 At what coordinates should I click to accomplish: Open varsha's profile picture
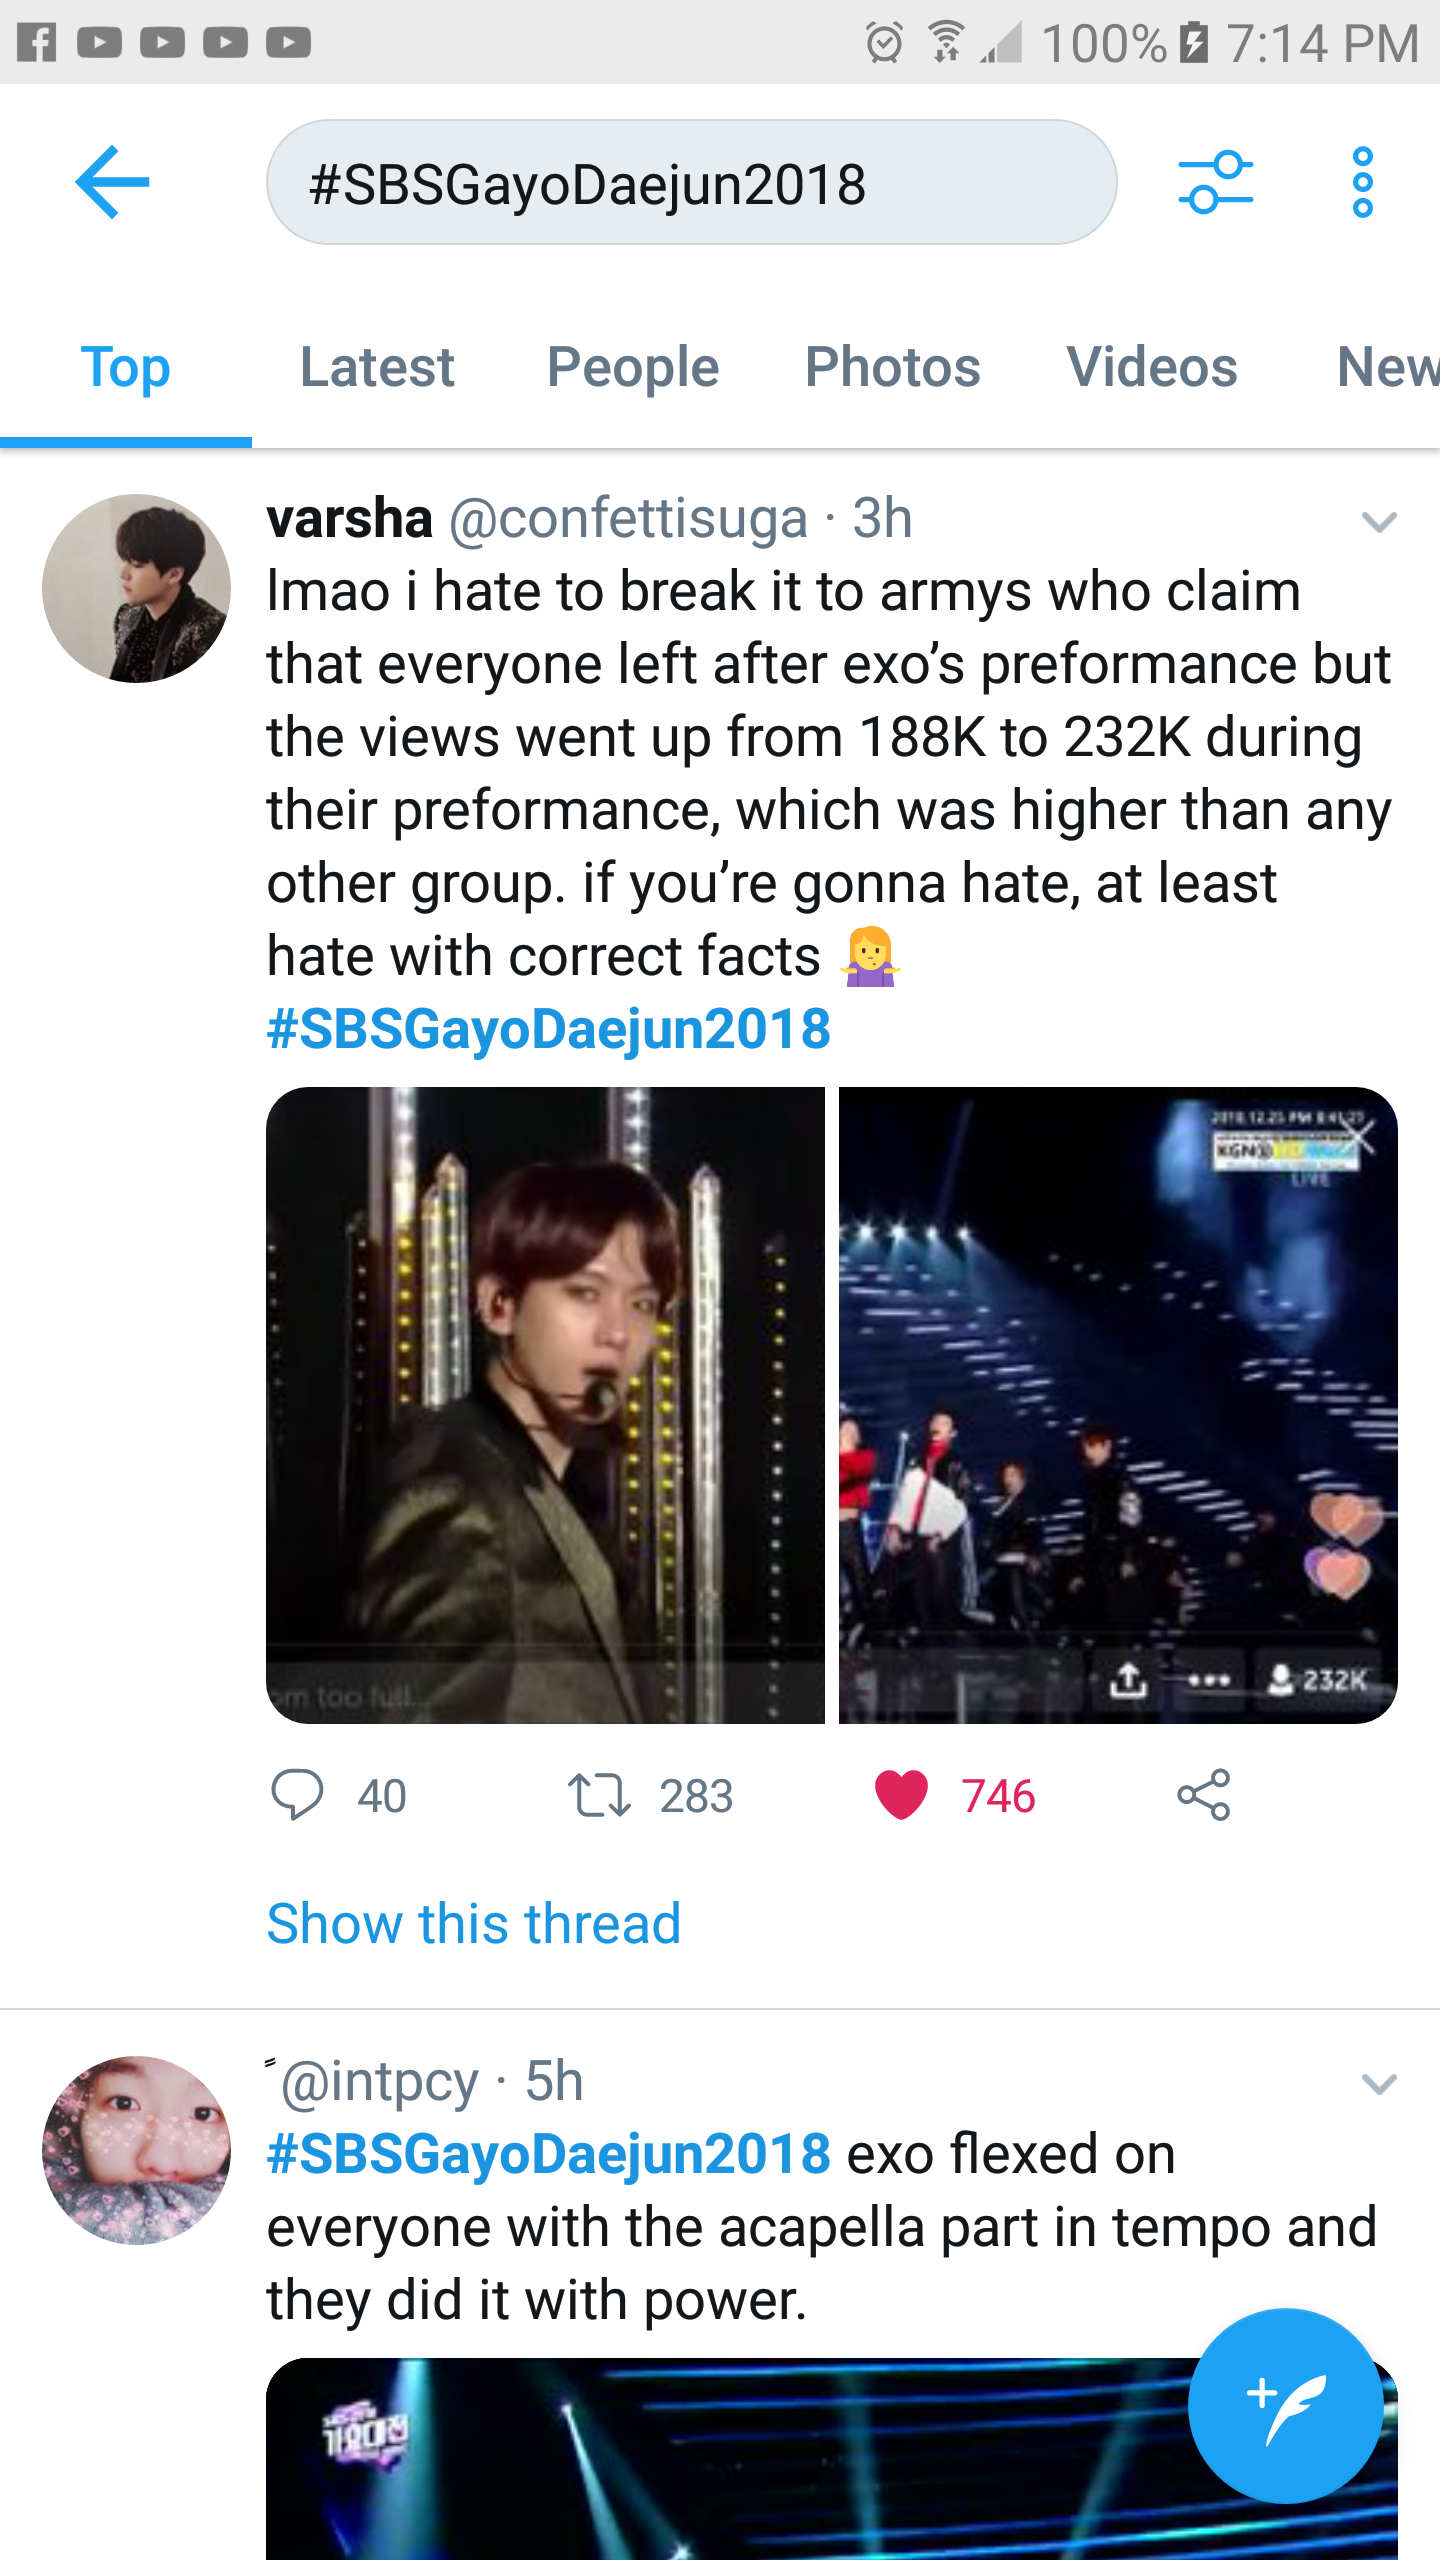(x=137, y=589)
